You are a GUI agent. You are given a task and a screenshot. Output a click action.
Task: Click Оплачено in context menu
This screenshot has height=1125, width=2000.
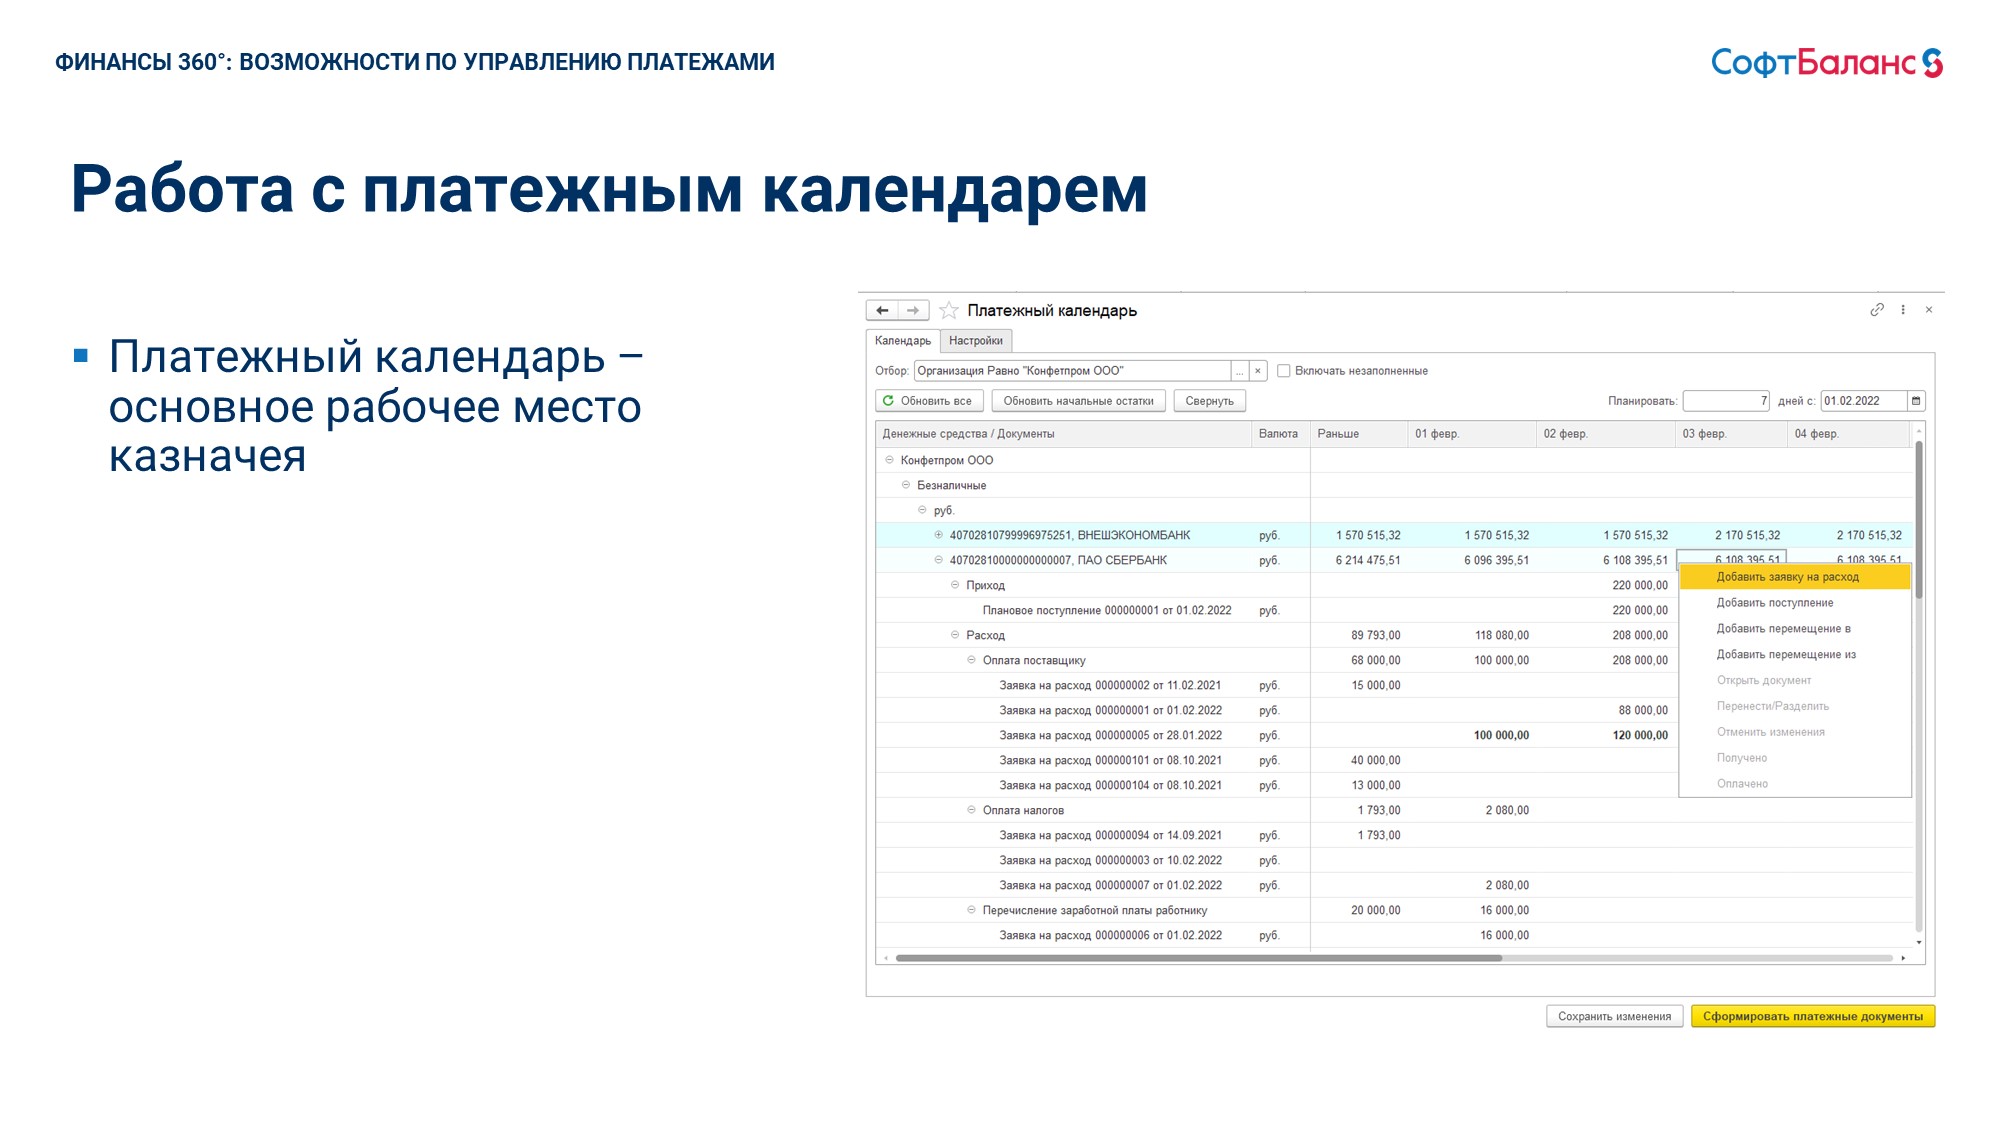tap(1795, 785)
